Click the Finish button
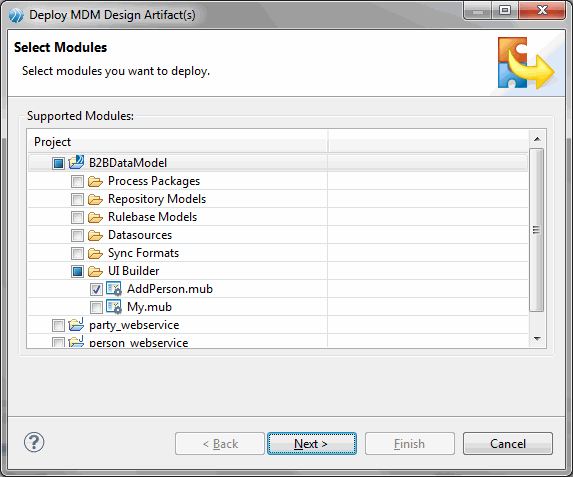 coord(410,444)
